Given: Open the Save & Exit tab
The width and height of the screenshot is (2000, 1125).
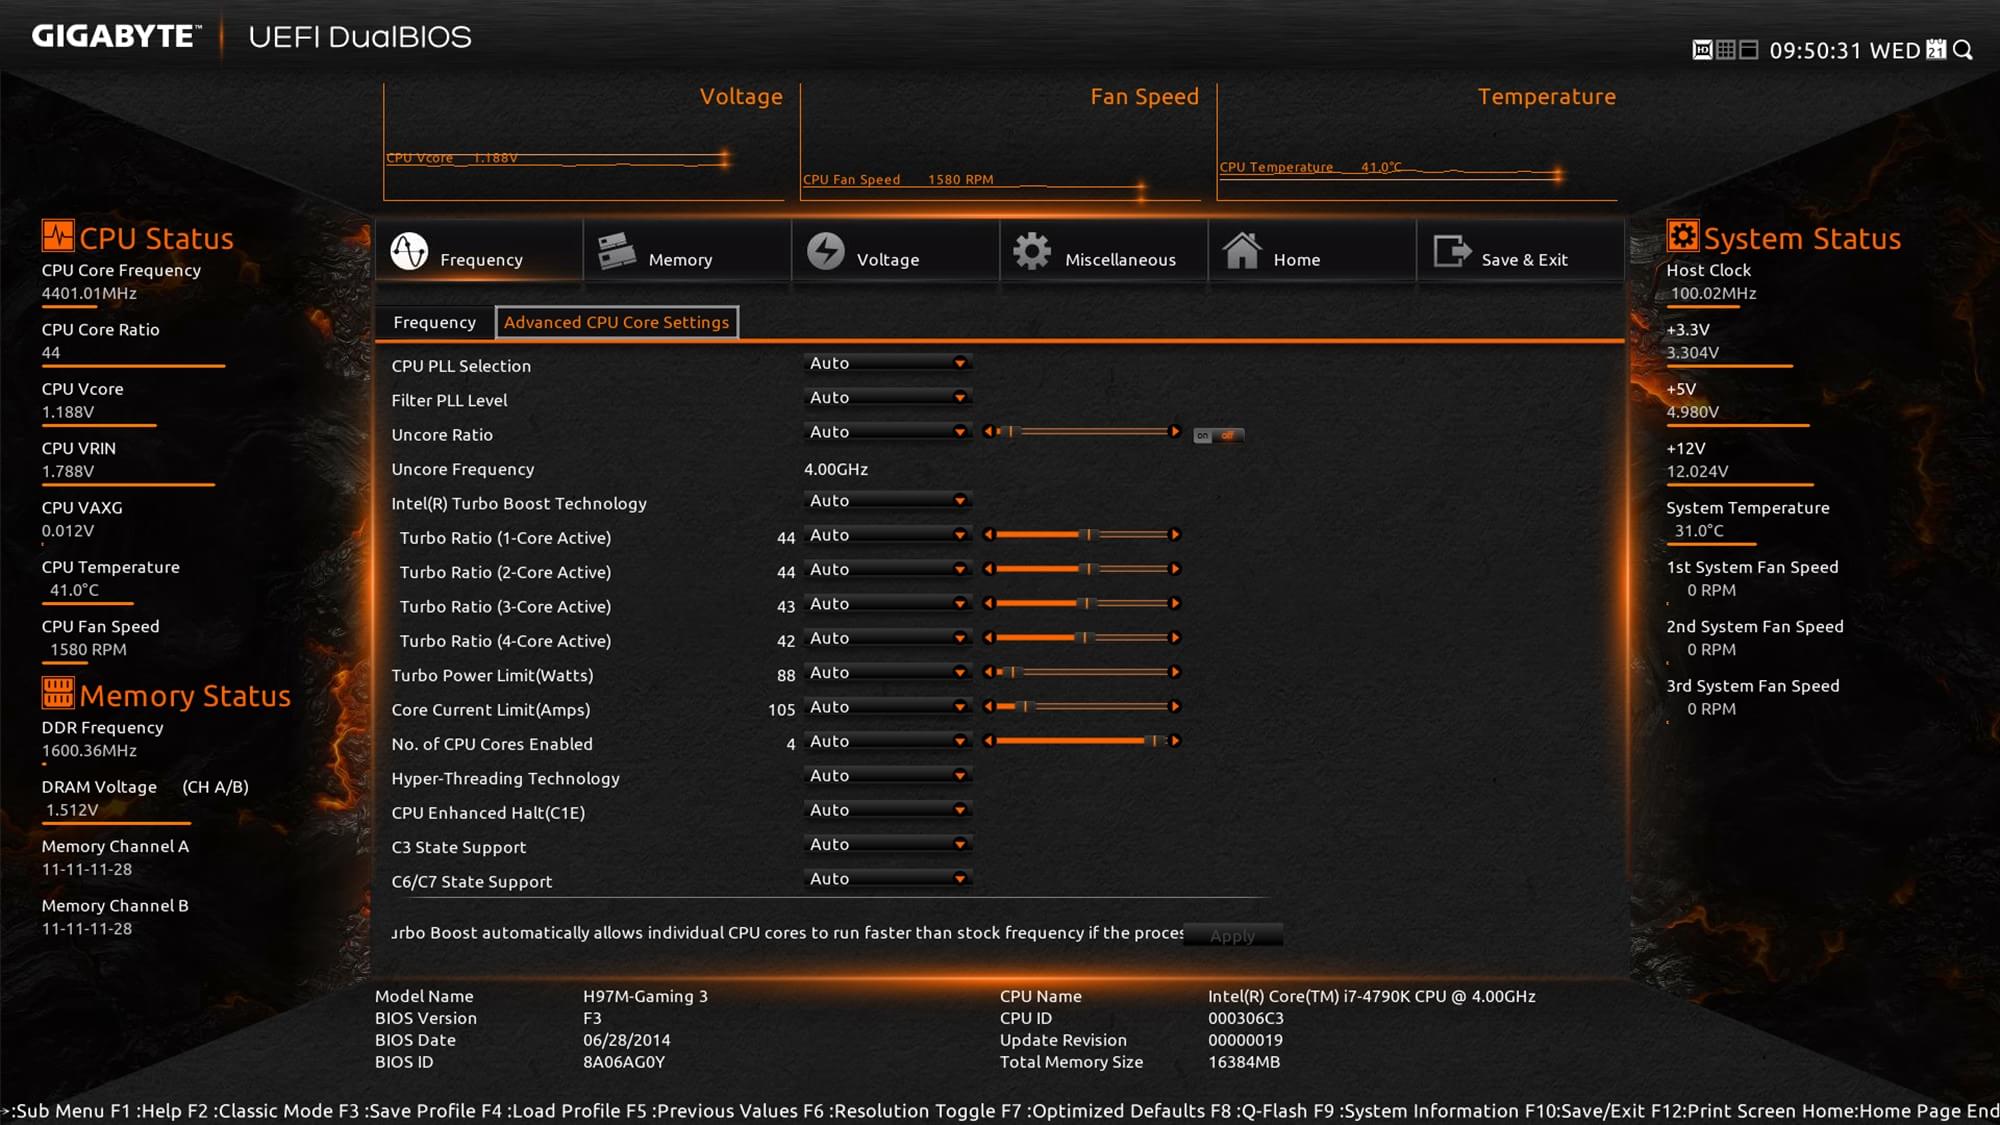Looking at the screenshot, I should (x=1520, y=251).
